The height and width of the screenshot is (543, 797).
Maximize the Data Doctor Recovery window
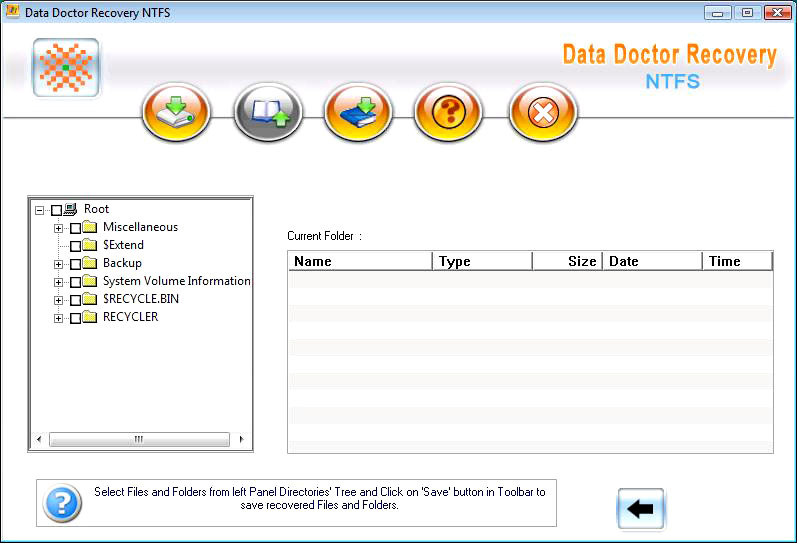tap(747, 13)
